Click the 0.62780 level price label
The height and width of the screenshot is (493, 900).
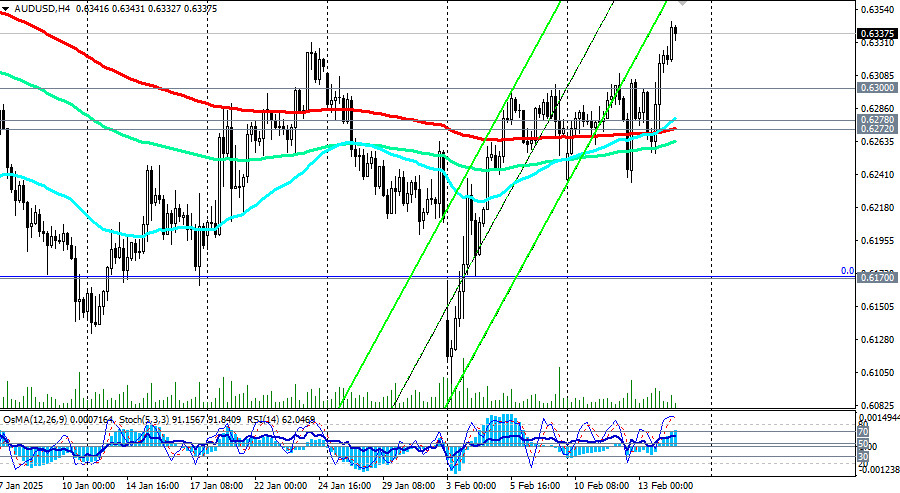click(877, 120)
